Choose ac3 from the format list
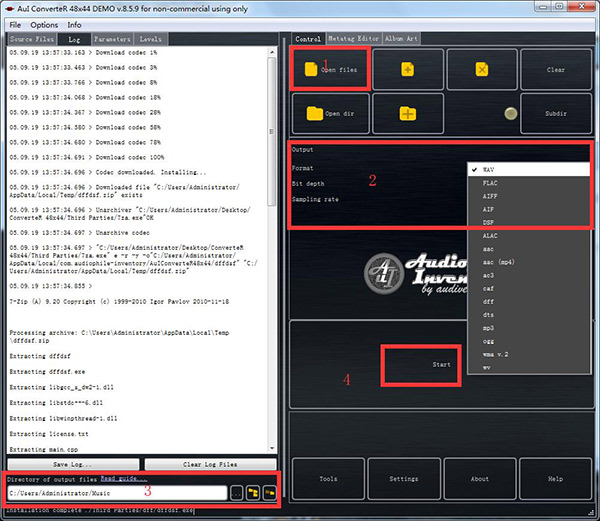This screenshot has height=521, width=600. pyautogui.click(x=528, y=275)
